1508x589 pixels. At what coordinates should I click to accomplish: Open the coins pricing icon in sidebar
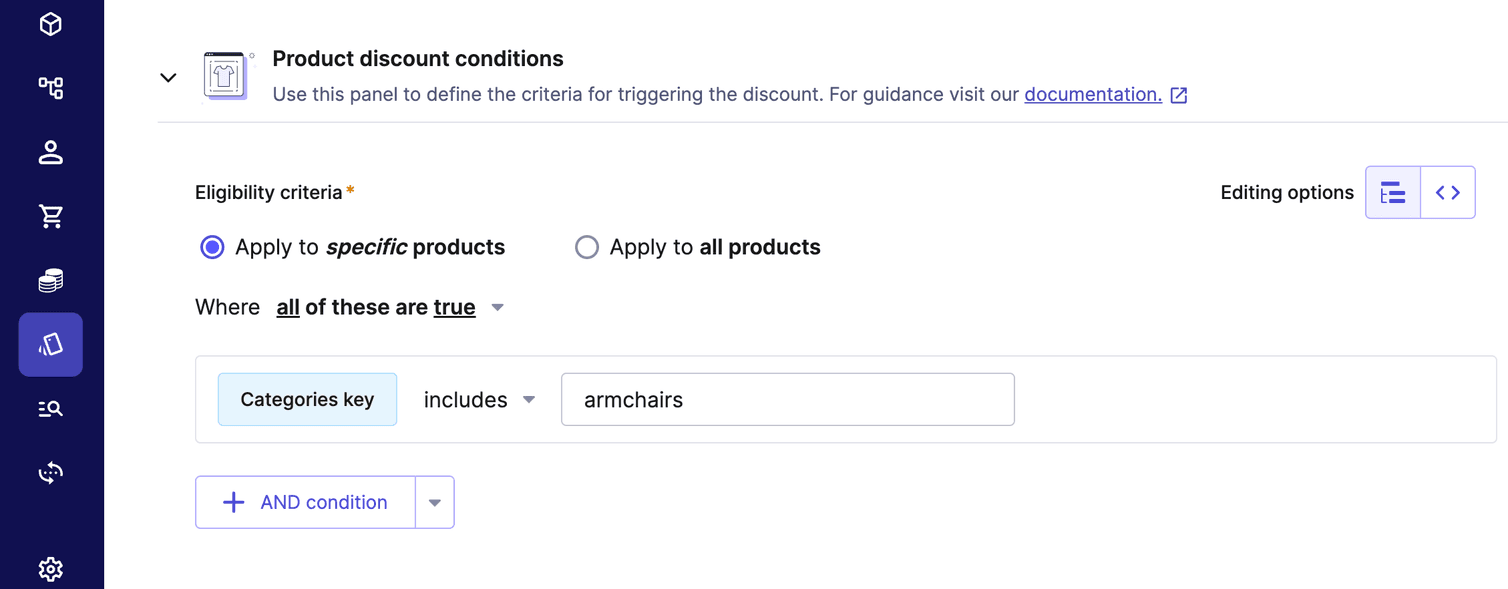coord(50,280)
